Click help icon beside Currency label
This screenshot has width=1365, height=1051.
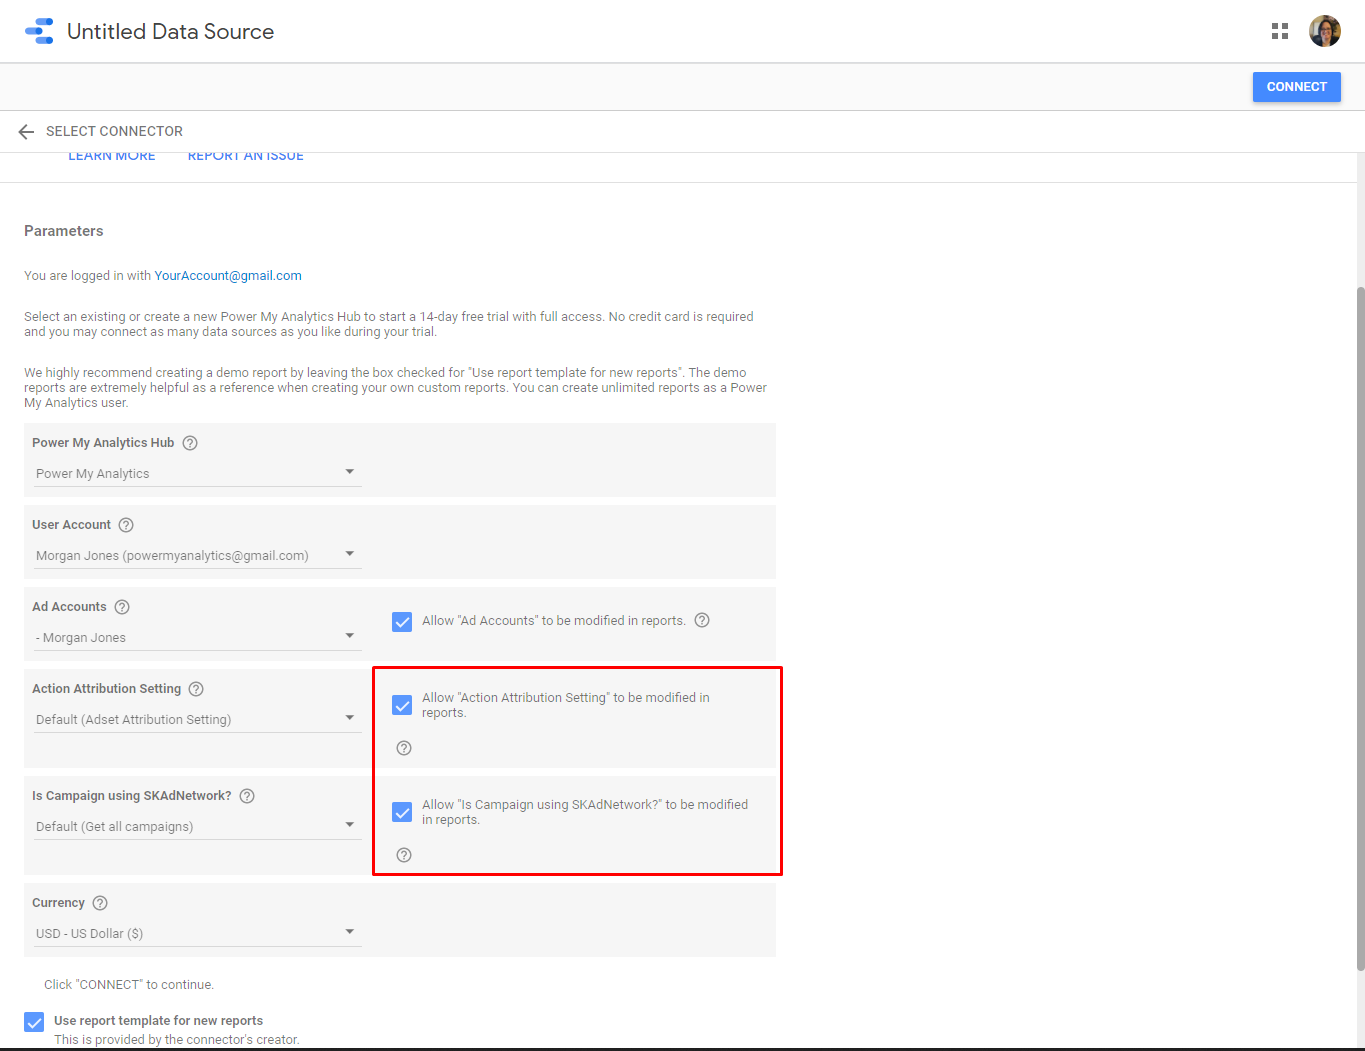(100, 903)
